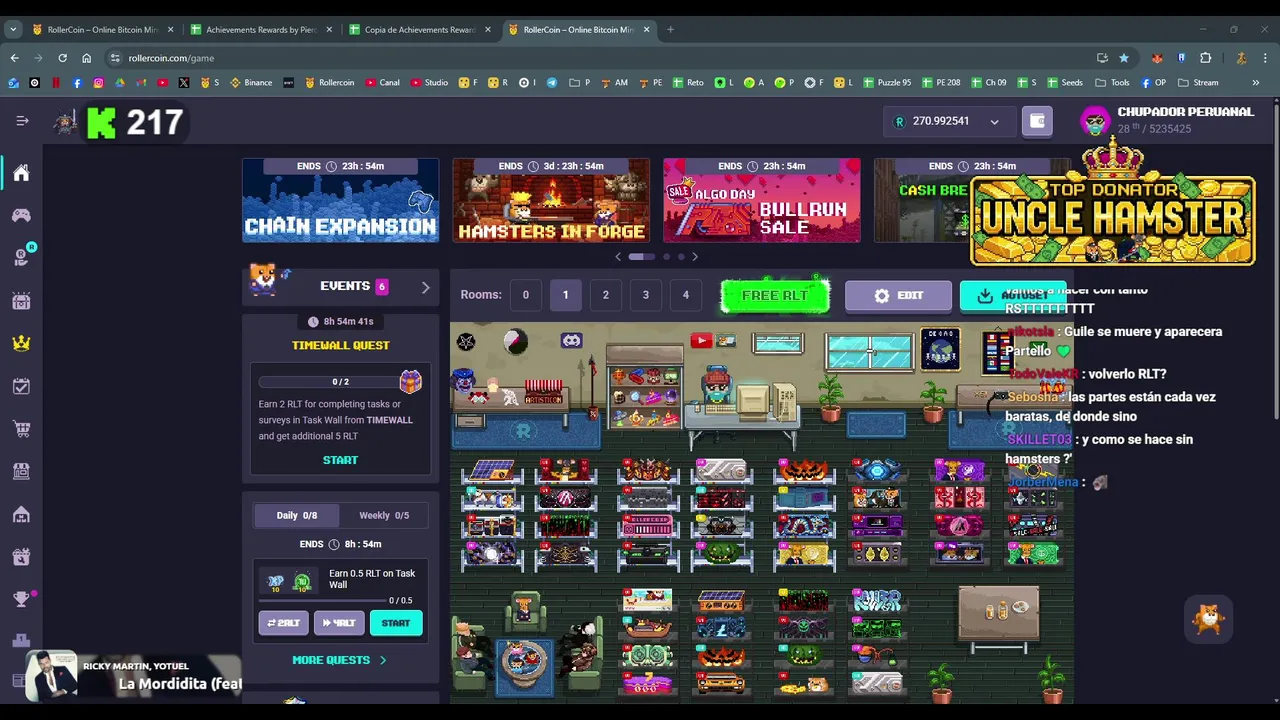Open the trophy sidebar icon
Screen dimensions: 1280x720
[x=21, y=599]
